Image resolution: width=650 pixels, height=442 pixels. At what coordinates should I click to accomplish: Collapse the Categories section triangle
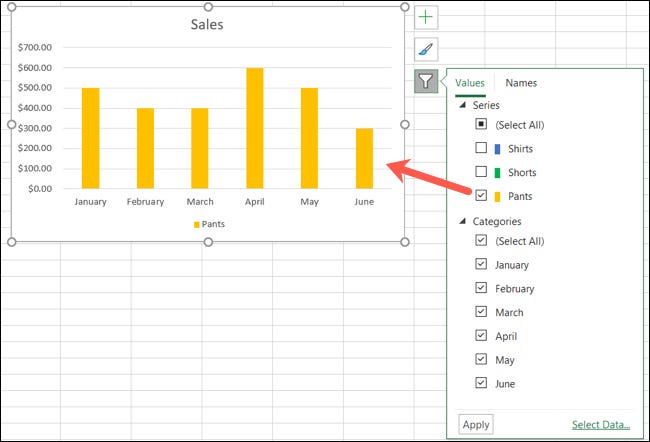click(x=462, y=221)
